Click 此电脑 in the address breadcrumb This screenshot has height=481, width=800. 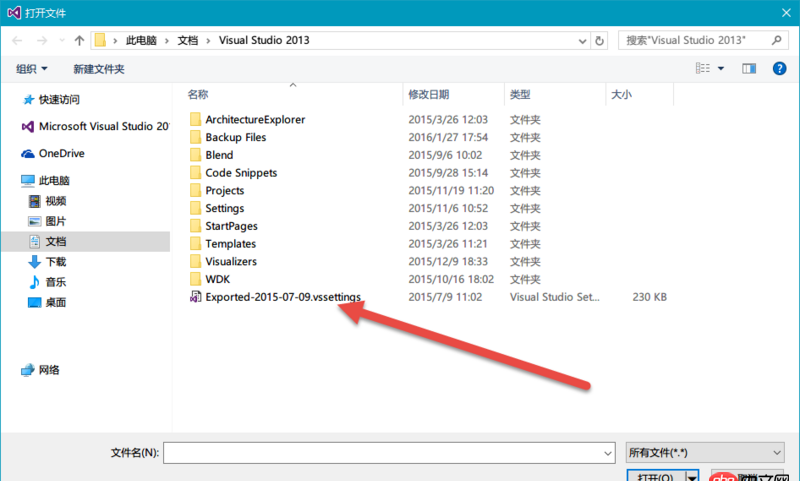click(x=141, y=40)
